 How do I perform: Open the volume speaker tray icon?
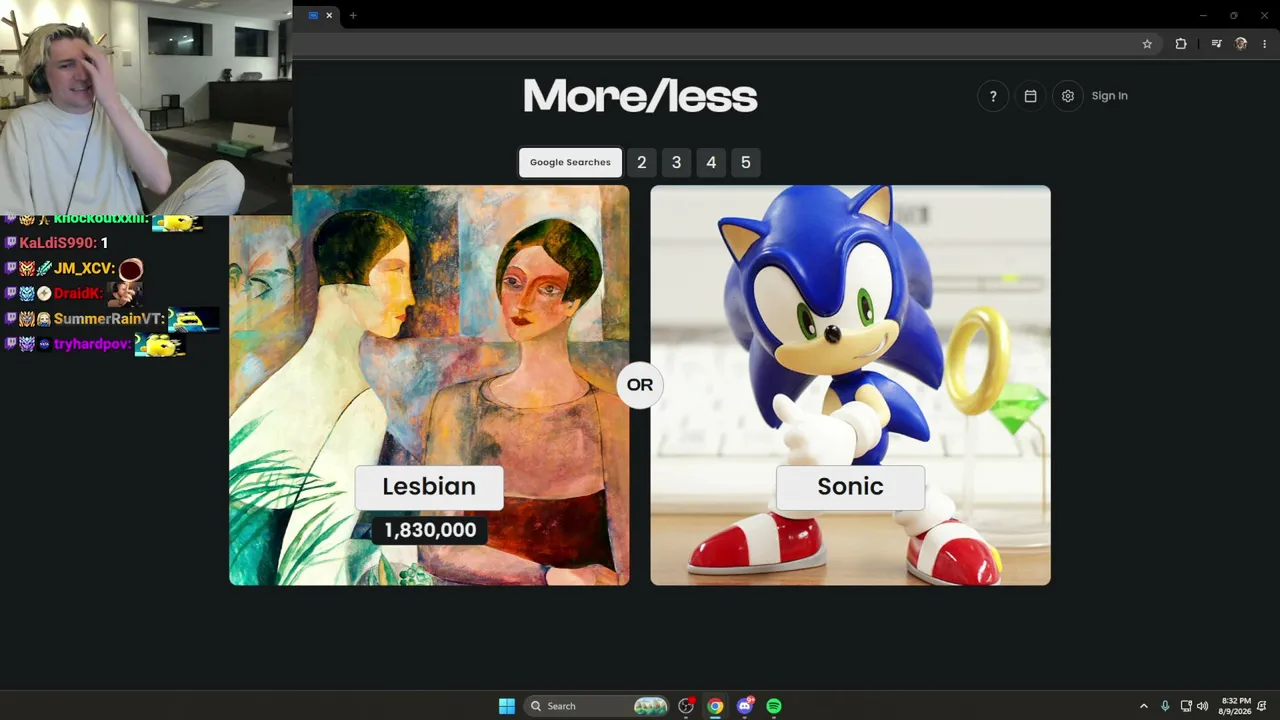1202,706
